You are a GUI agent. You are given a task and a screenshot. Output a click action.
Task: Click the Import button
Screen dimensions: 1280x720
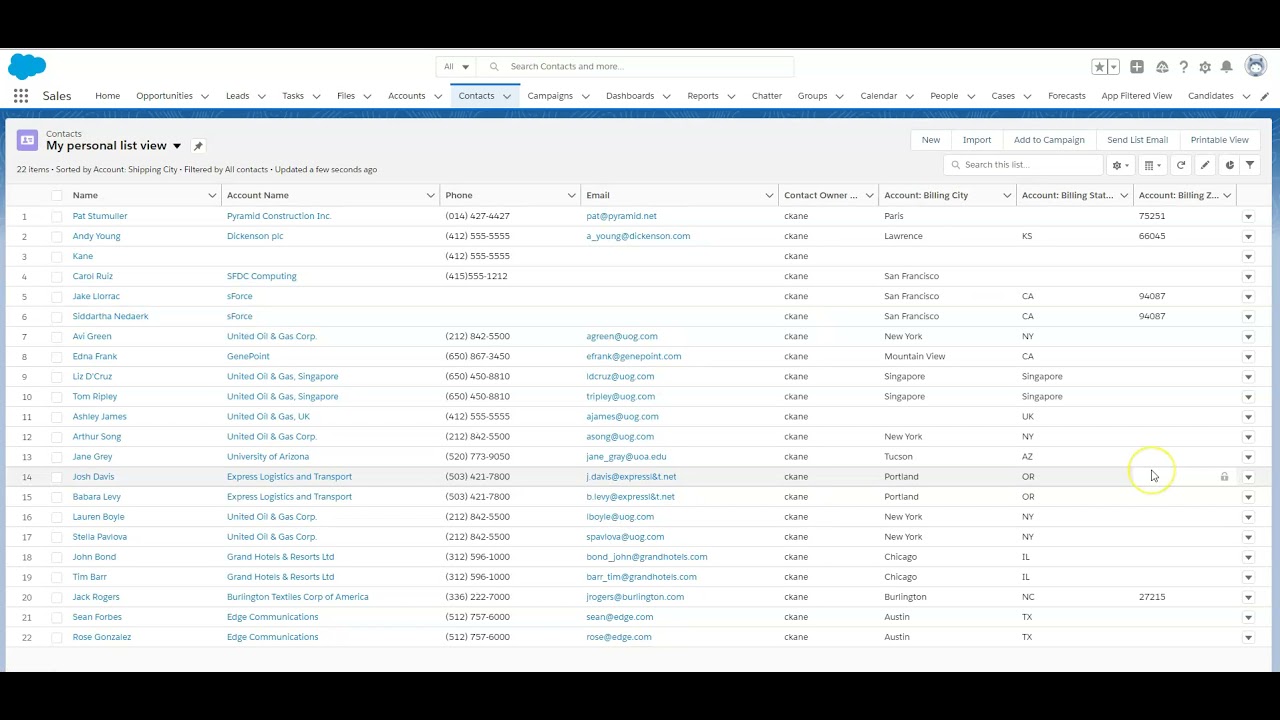click(x=977, y=140)
